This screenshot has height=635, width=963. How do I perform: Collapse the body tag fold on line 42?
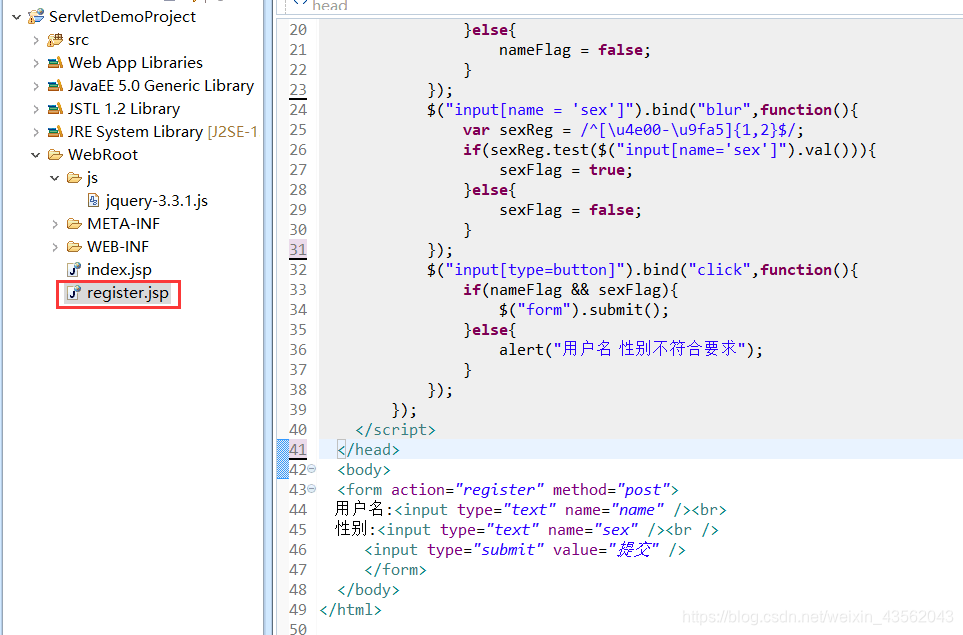[312, 469]
